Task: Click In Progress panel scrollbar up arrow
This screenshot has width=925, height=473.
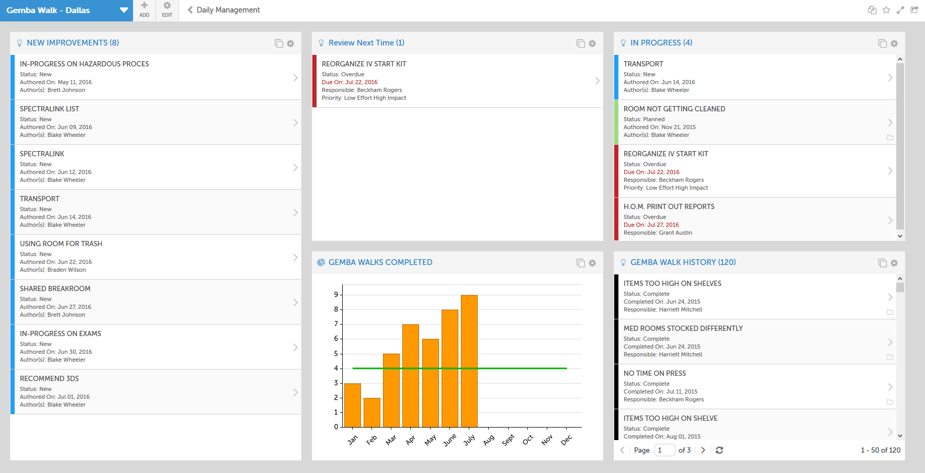Action: pyautogui.click(x=900, y=58)
